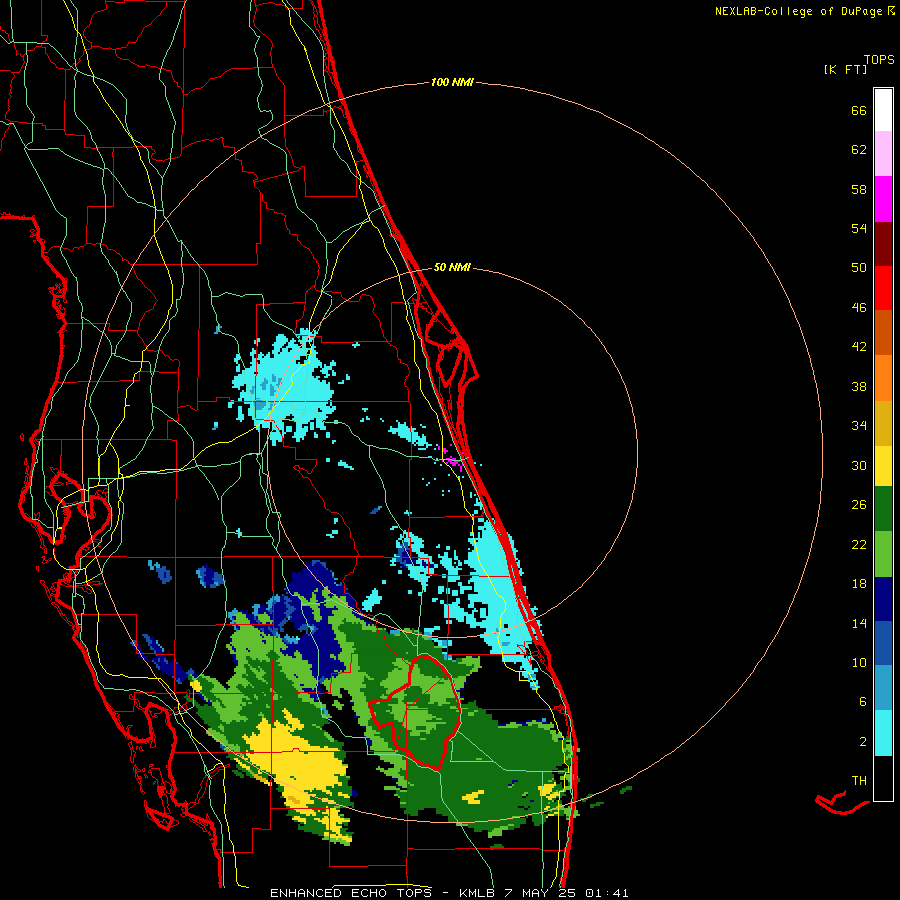Click inside the Lake Okeechobee outline
The height and width of the screenshot is (900, 900).
pyautogui.click(x=424, y=712)
